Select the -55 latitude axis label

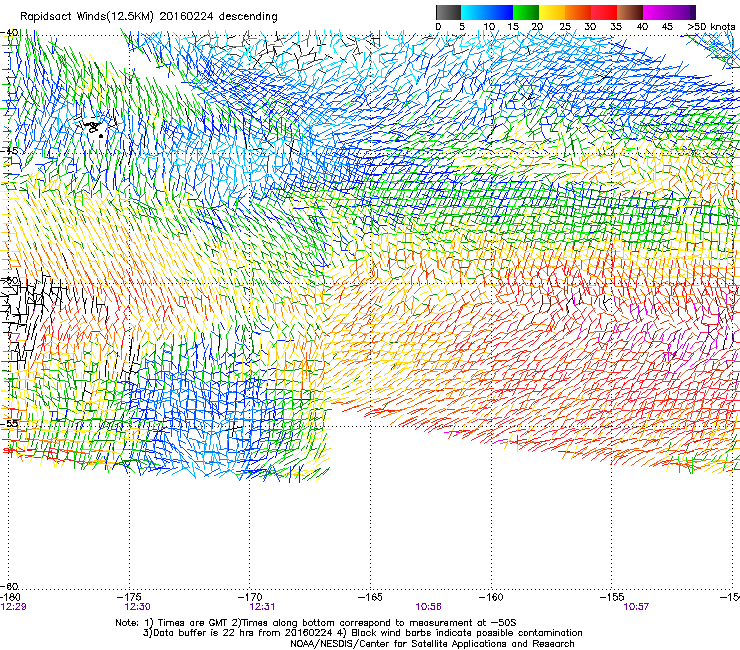click(9, 423)
